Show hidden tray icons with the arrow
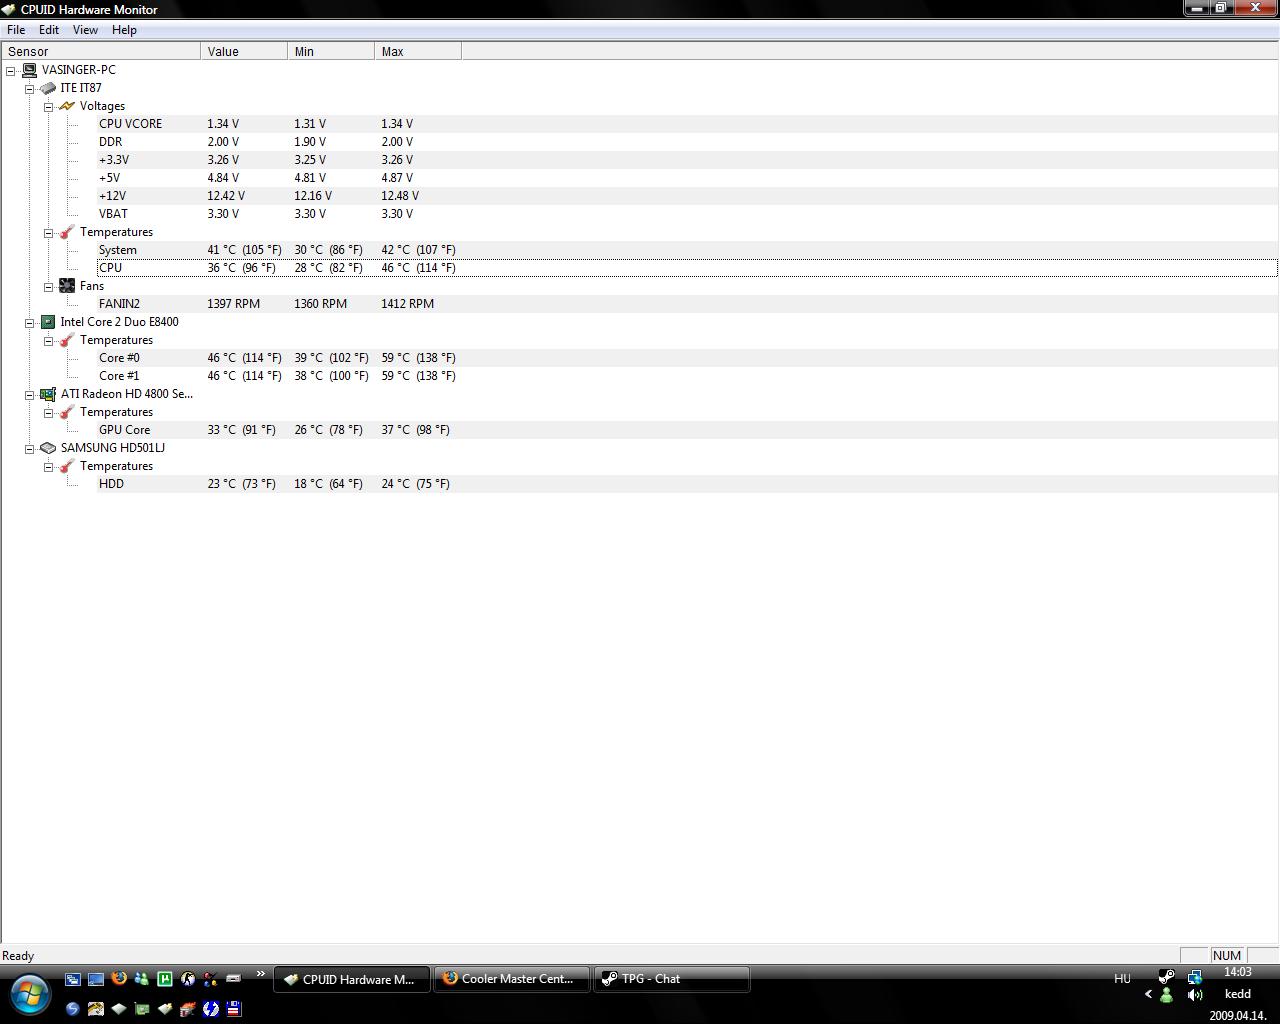1280x1024 pixels. (x=1148, y=994)
